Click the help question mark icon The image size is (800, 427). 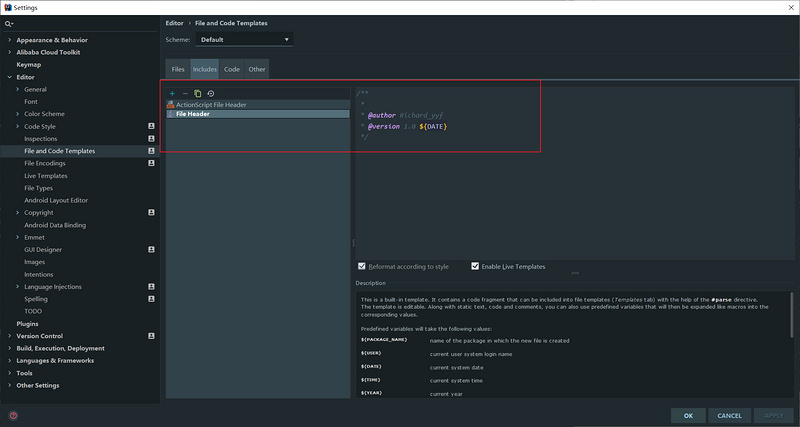(13, 415)
